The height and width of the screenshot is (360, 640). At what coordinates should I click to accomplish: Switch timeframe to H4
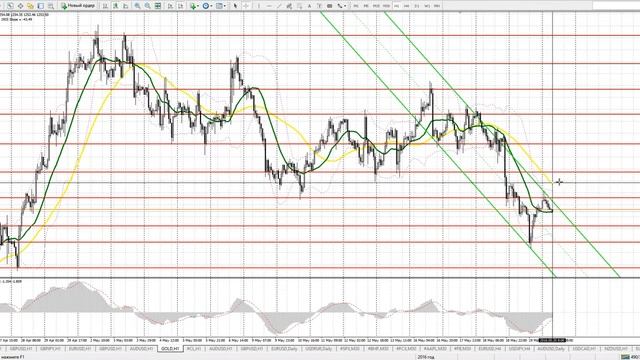pyautogui.click(x=407, y=6)
